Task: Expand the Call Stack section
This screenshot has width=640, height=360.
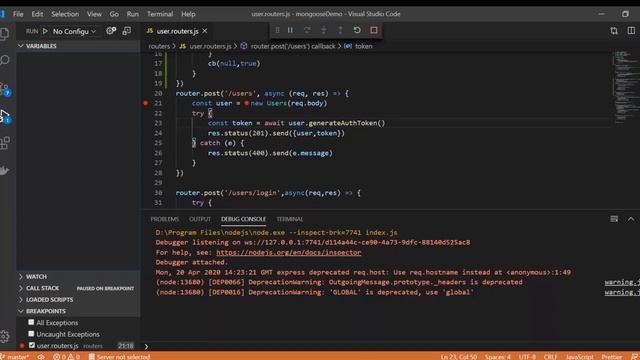Action: tap(78, 288)
